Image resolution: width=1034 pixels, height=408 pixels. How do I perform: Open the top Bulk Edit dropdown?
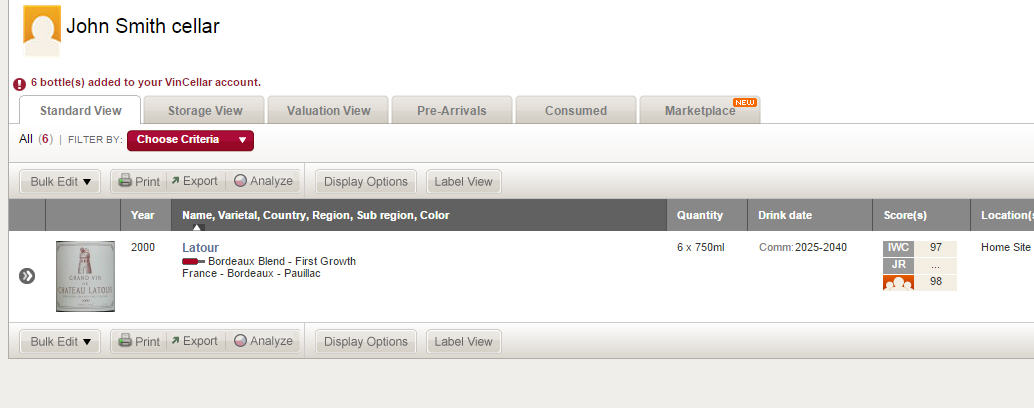point(60,182)
